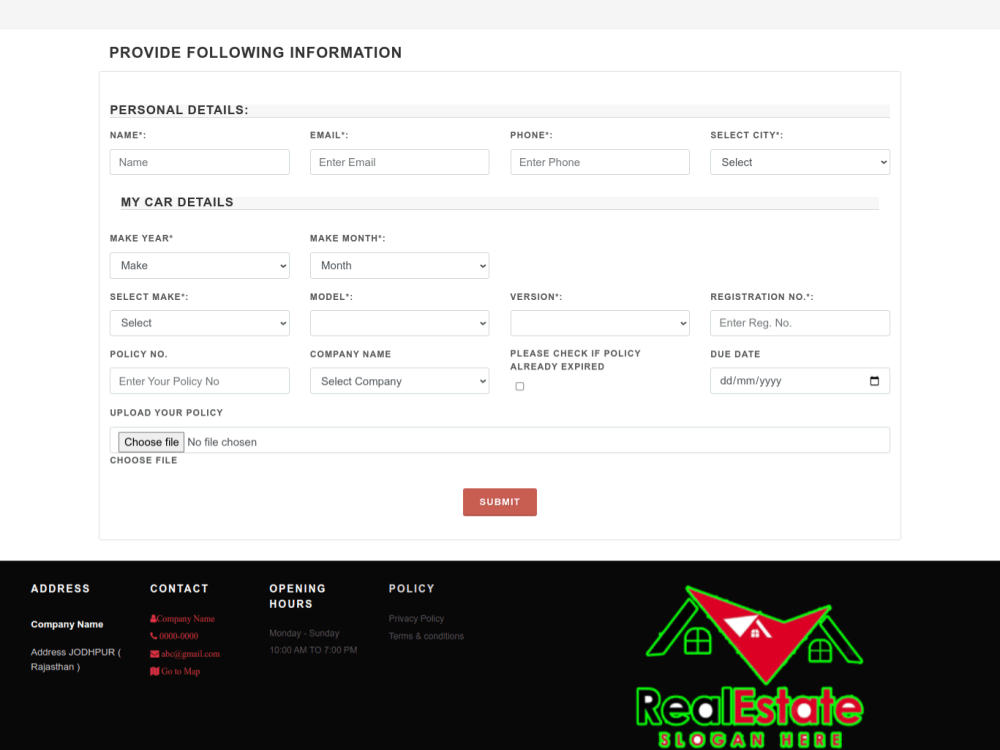Click the envelope icon in Contact
This screenshot has height=750, width=1000.
coord(154,654)
